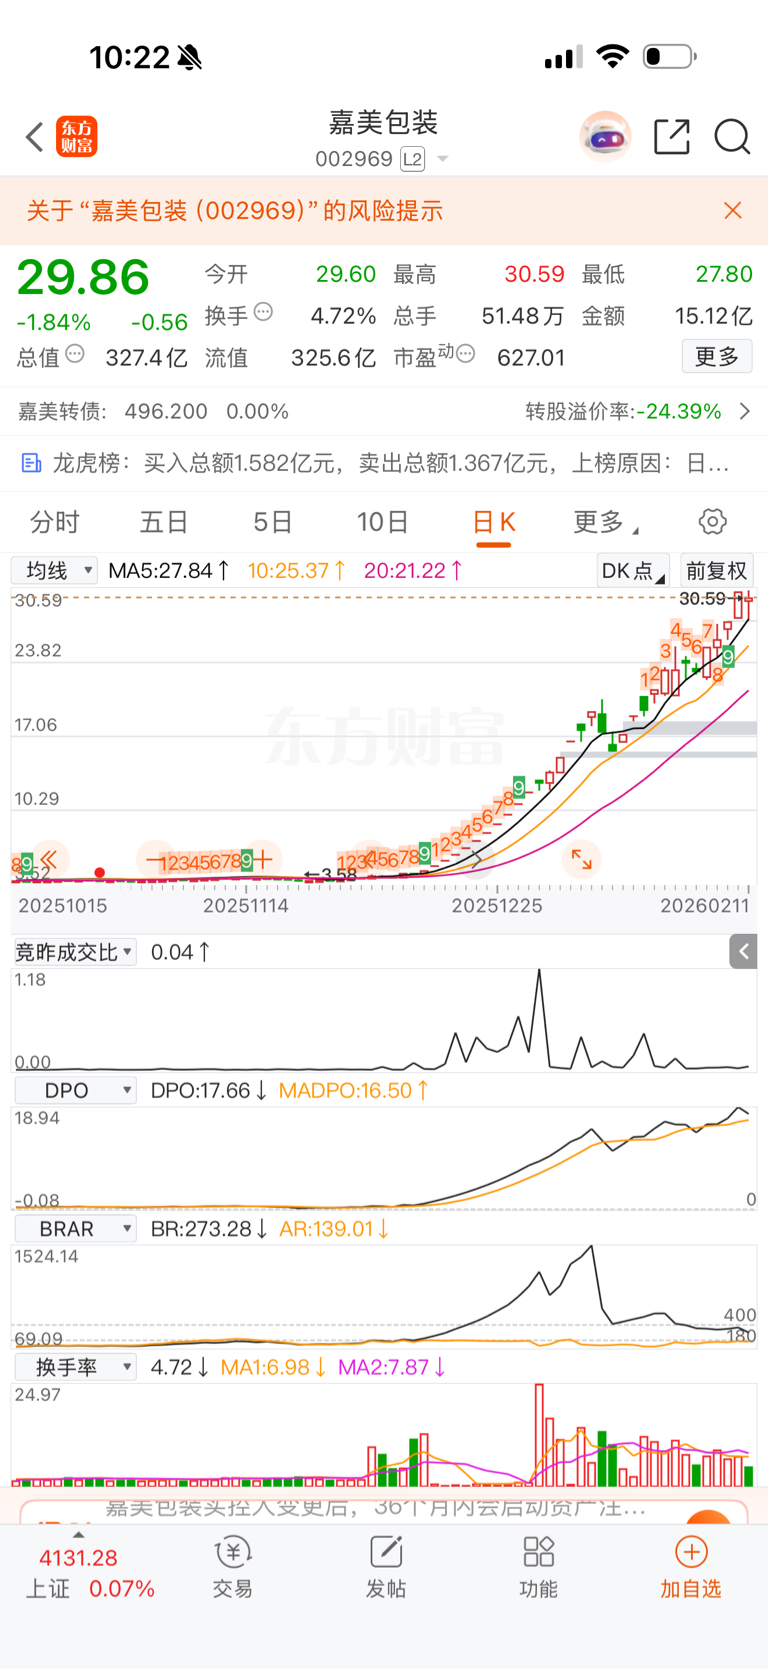Screen dimensions: 768x1669
Task: Tap the 最高 30.59 value
Action: tap(534, 274)
